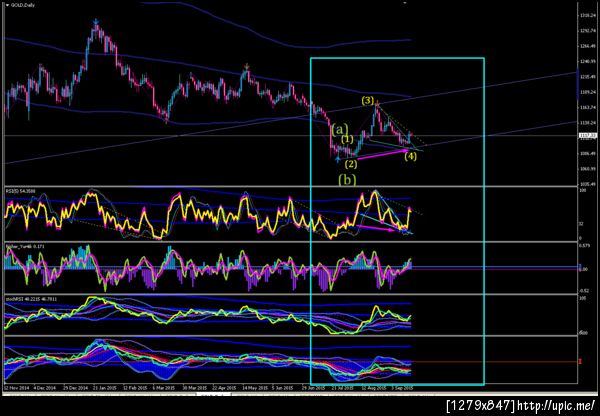This screenshot has width=600, height=416.
Task: Select the yellow (1) wave label
Action: 347,140
